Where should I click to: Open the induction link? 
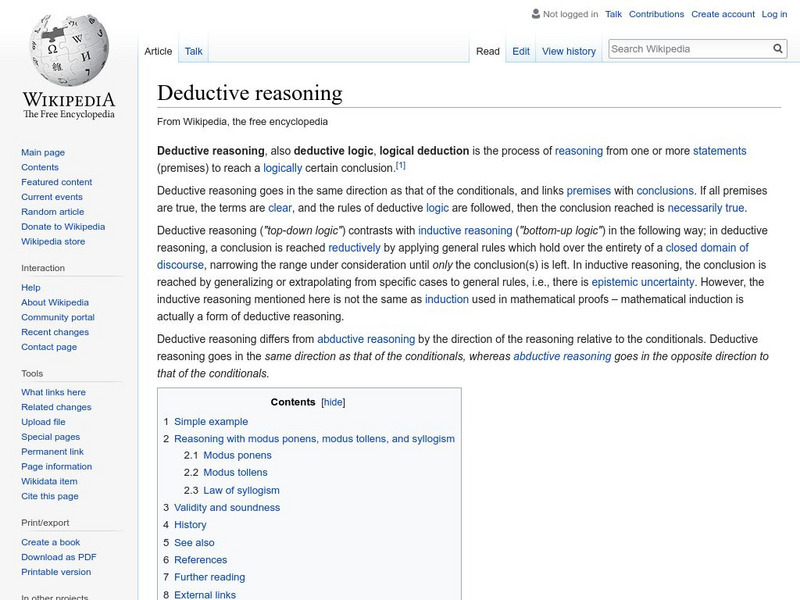(446, 299)
